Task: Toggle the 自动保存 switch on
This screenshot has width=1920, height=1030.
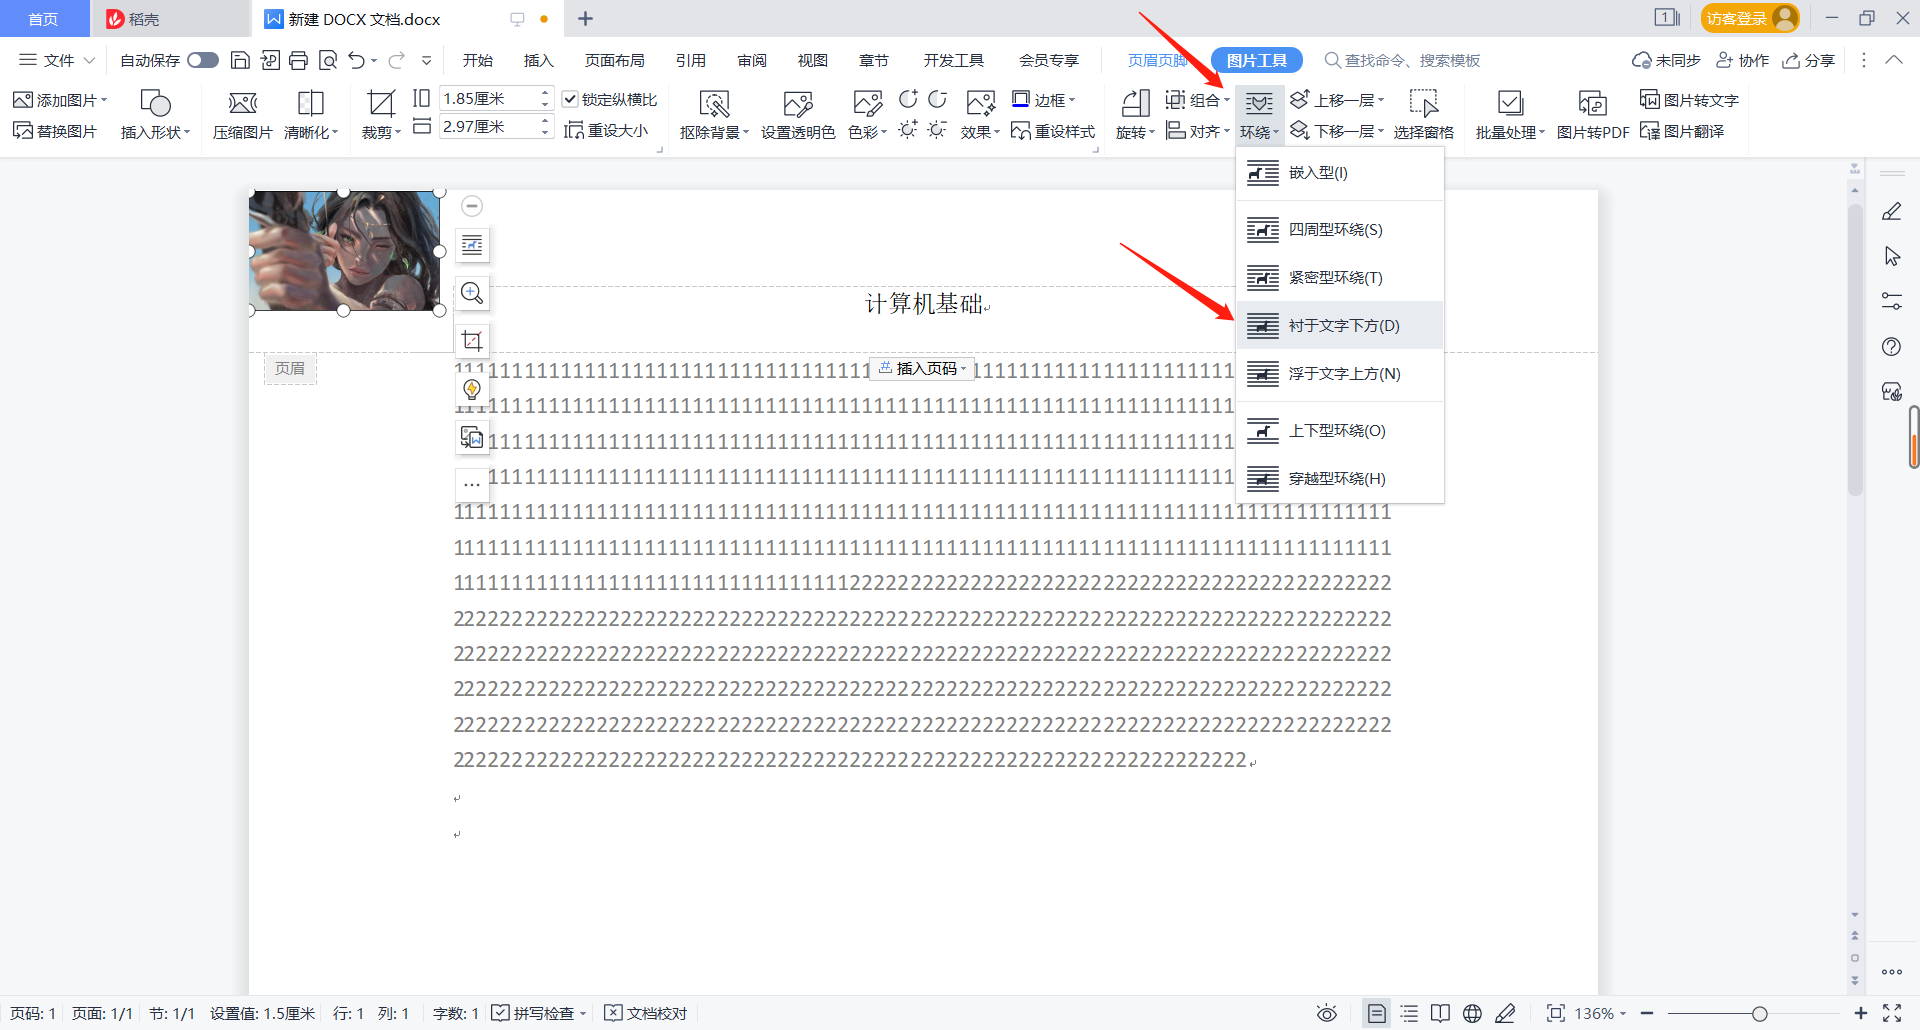Action: pos(202,60)
